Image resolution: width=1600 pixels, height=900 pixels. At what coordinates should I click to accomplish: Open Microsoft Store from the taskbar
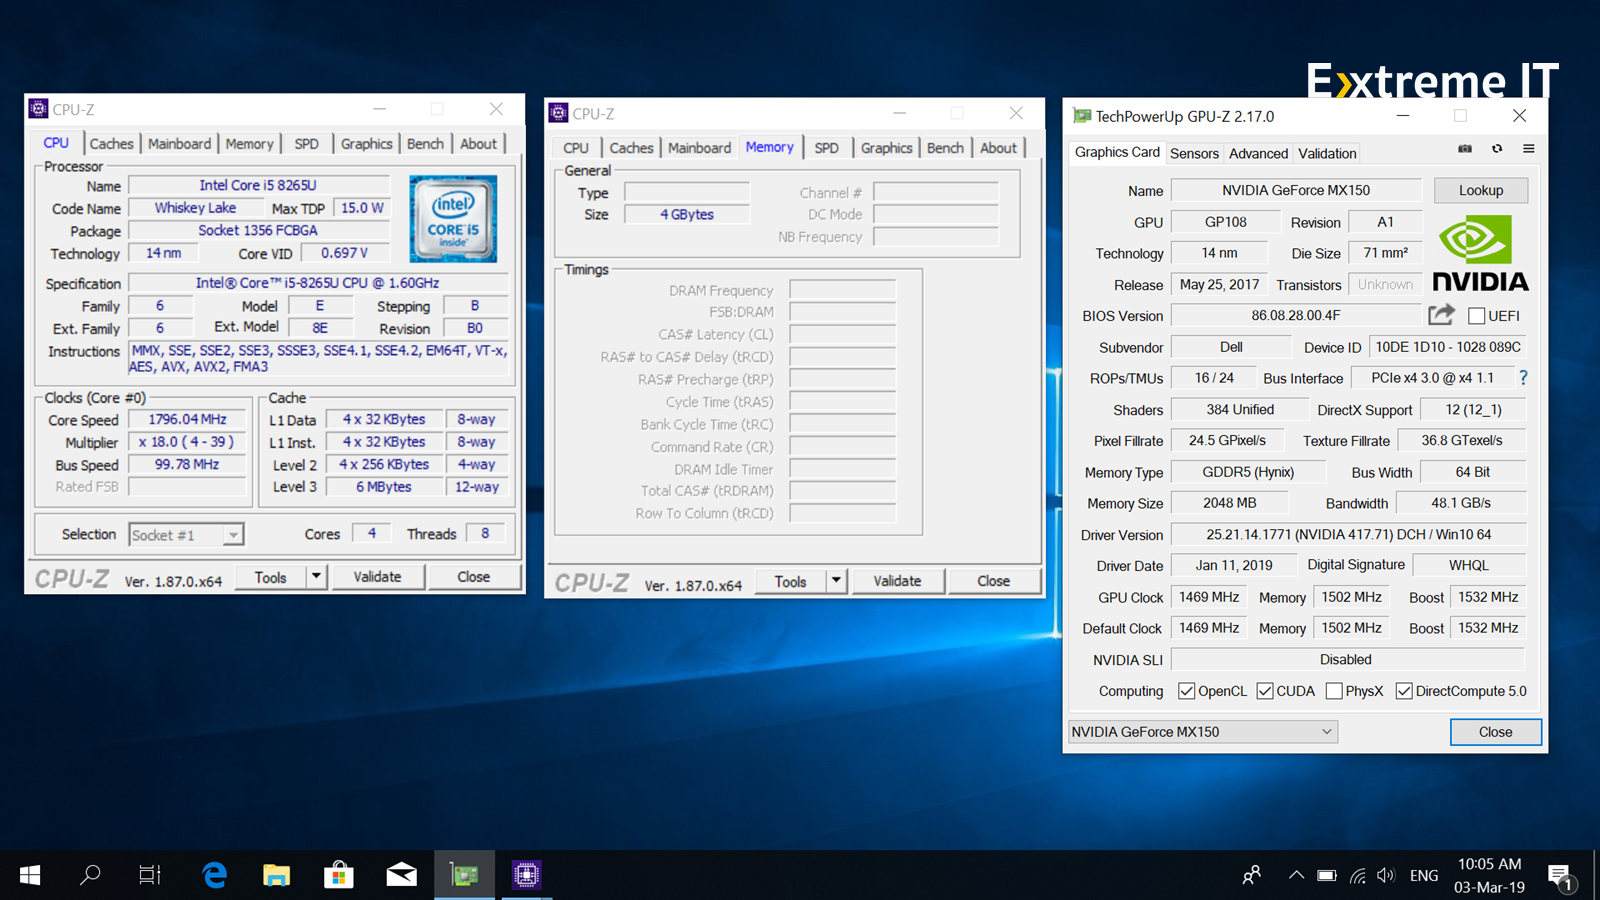coord(339,875)
